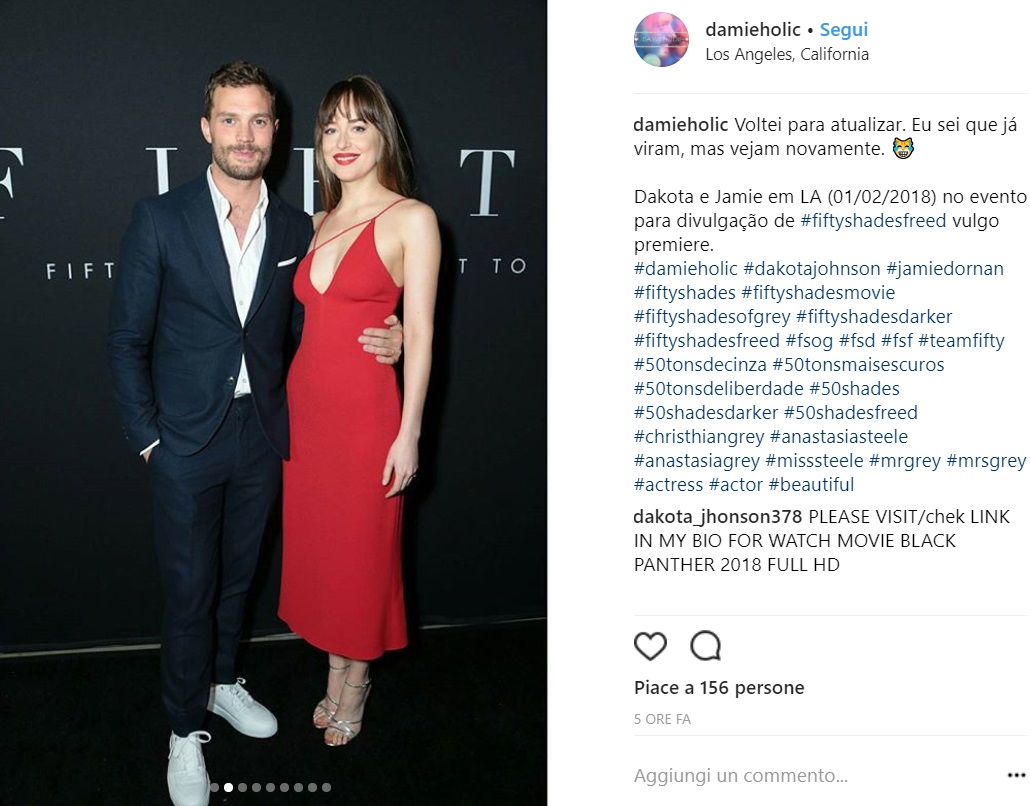The height and width of the screenshot is (806, 1030).
Task: Open the #50tonsdecinza hashtag
Action: click(x=700, y=365)
